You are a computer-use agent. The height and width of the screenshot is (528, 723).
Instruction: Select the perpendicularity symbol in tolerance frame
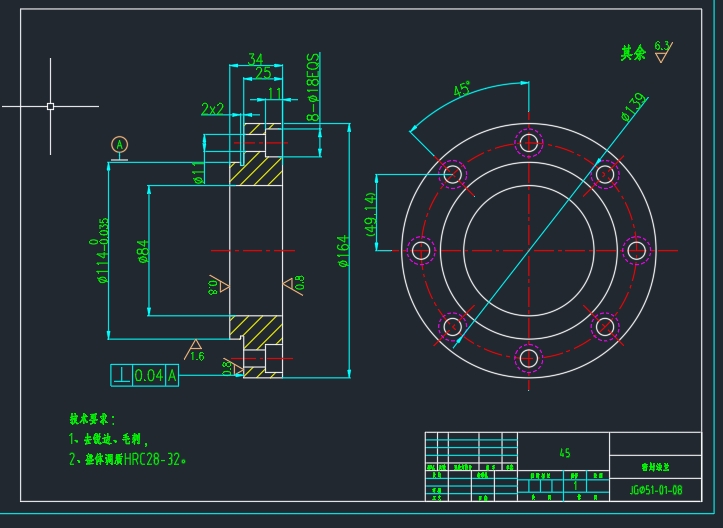coord(122,375)
